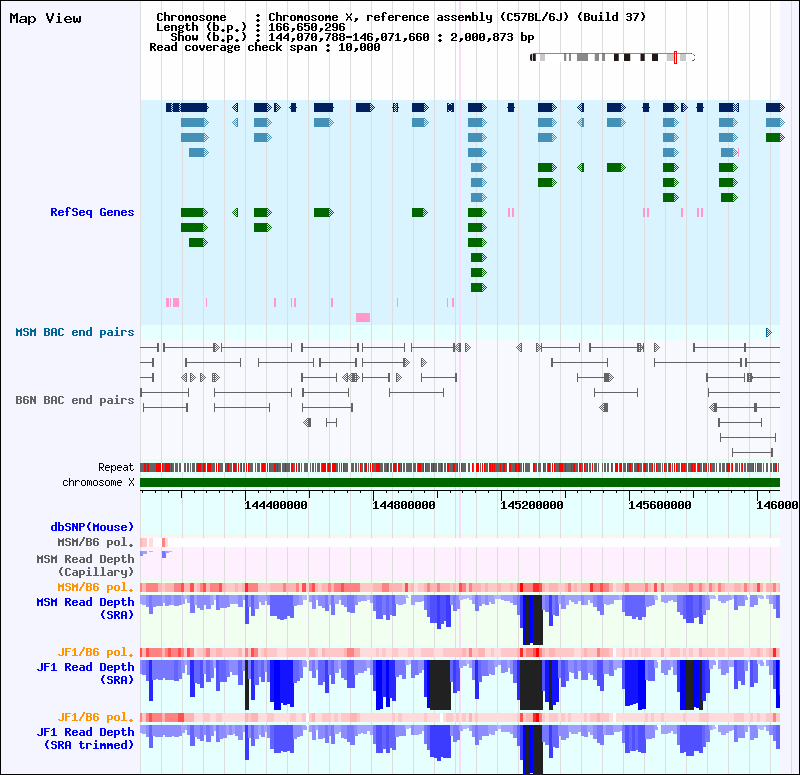Screen dimensions: 800x775
Task: Click the Read coverage check span value 10,000
Action: (x=359, y=47)
